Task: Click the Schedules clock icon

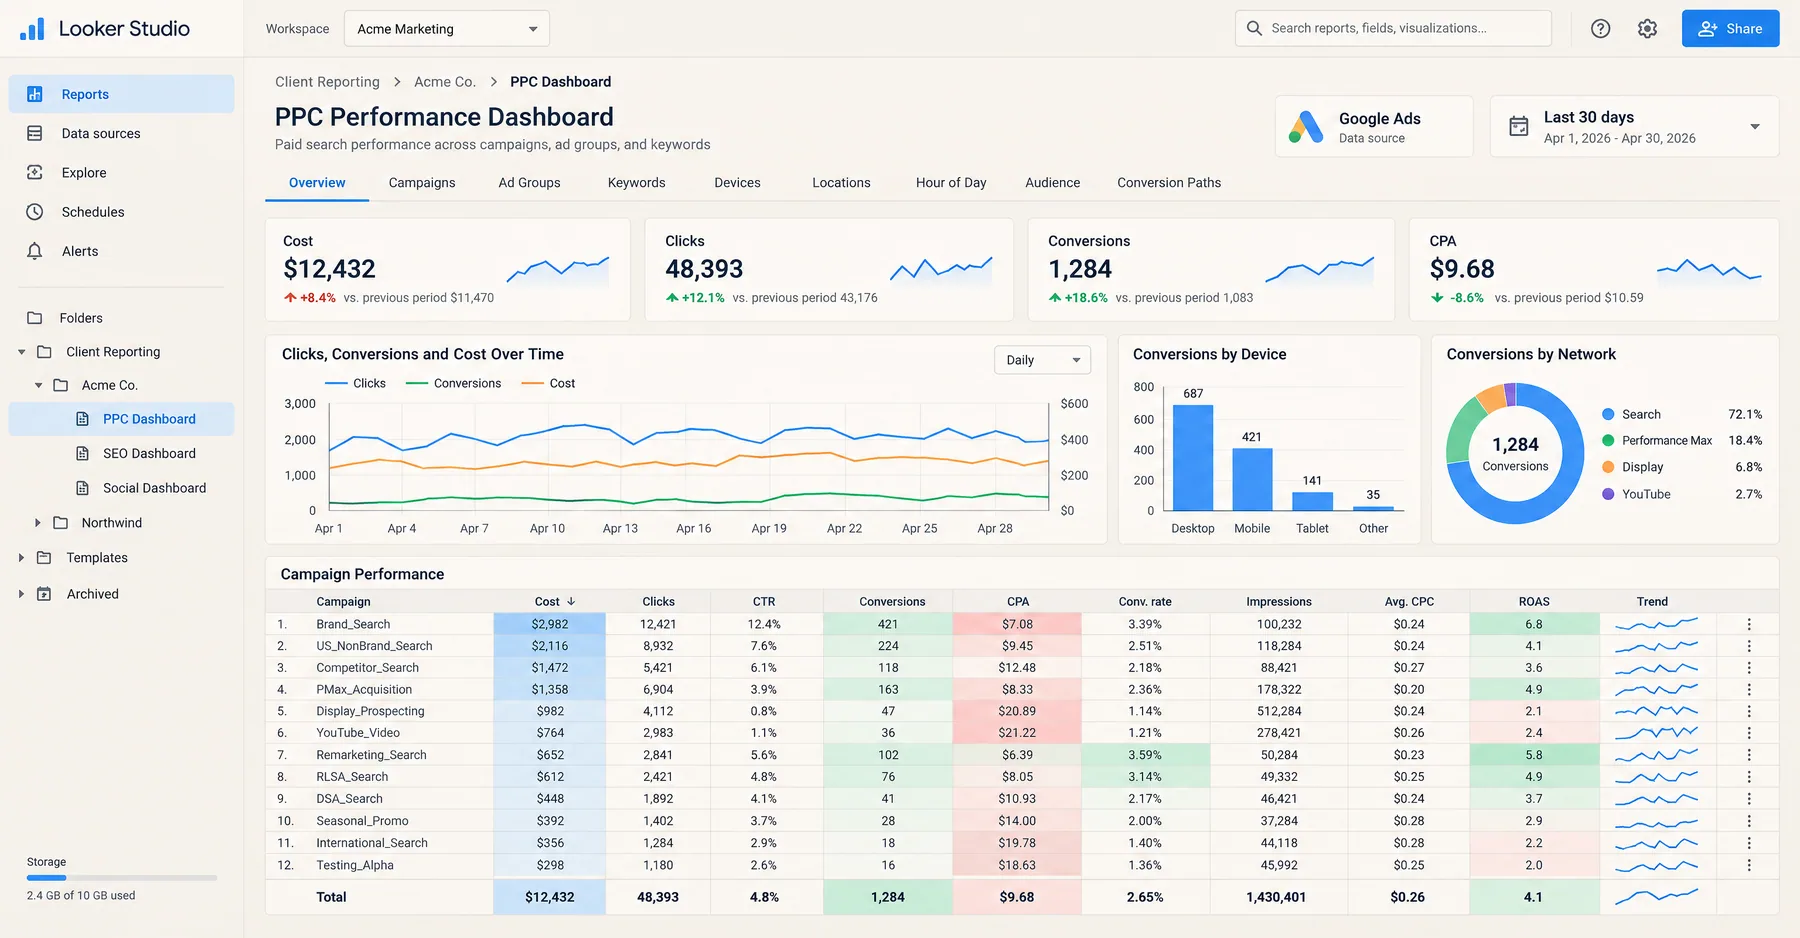Action: 35,212
